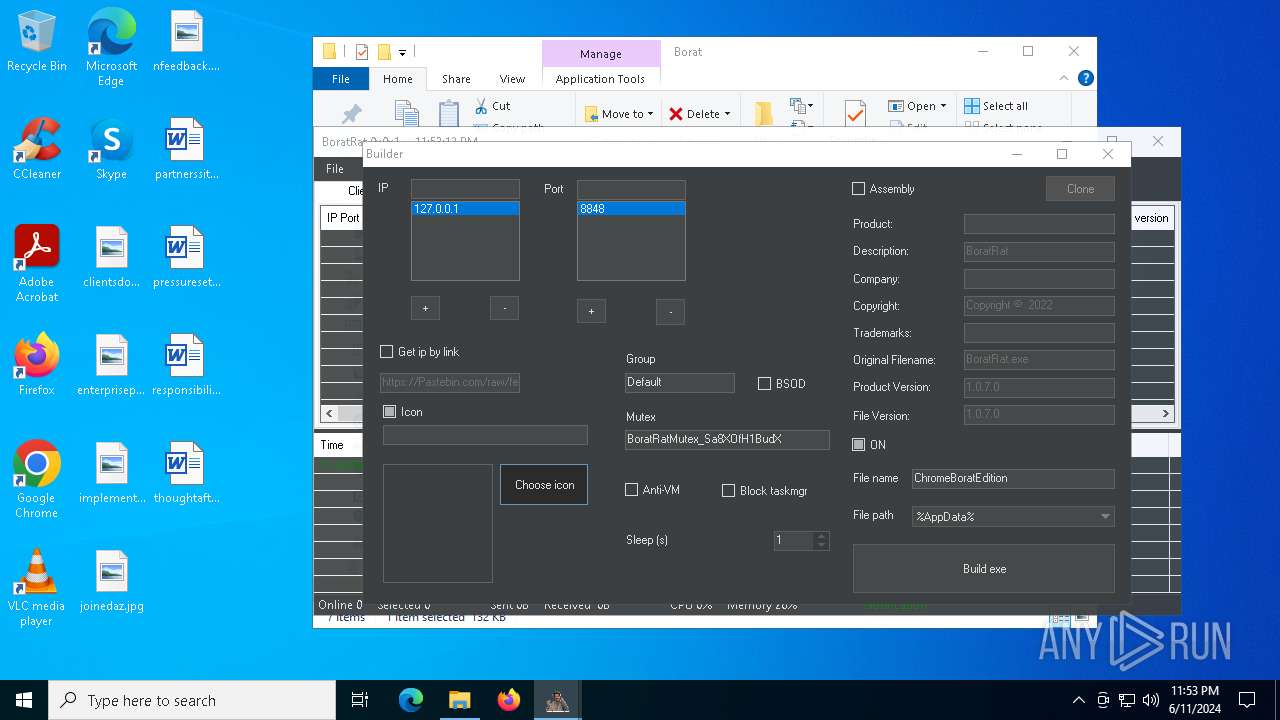Open the File tab in Explorer

[340, 79]
